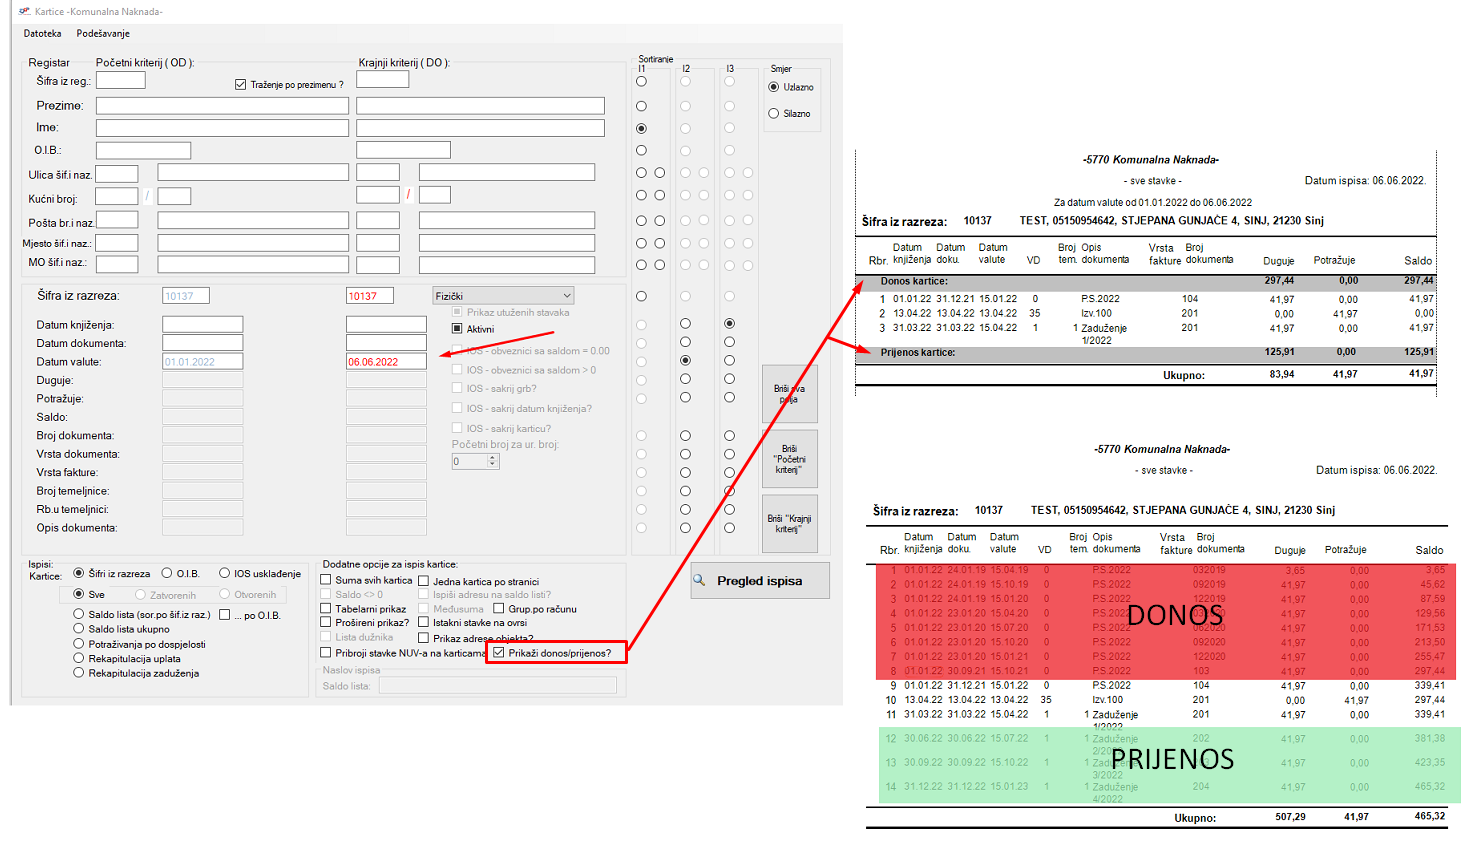Click the Pregled ispisa magnifier icon
Viewport: 1479px width, 844px height.
[700, 580]
